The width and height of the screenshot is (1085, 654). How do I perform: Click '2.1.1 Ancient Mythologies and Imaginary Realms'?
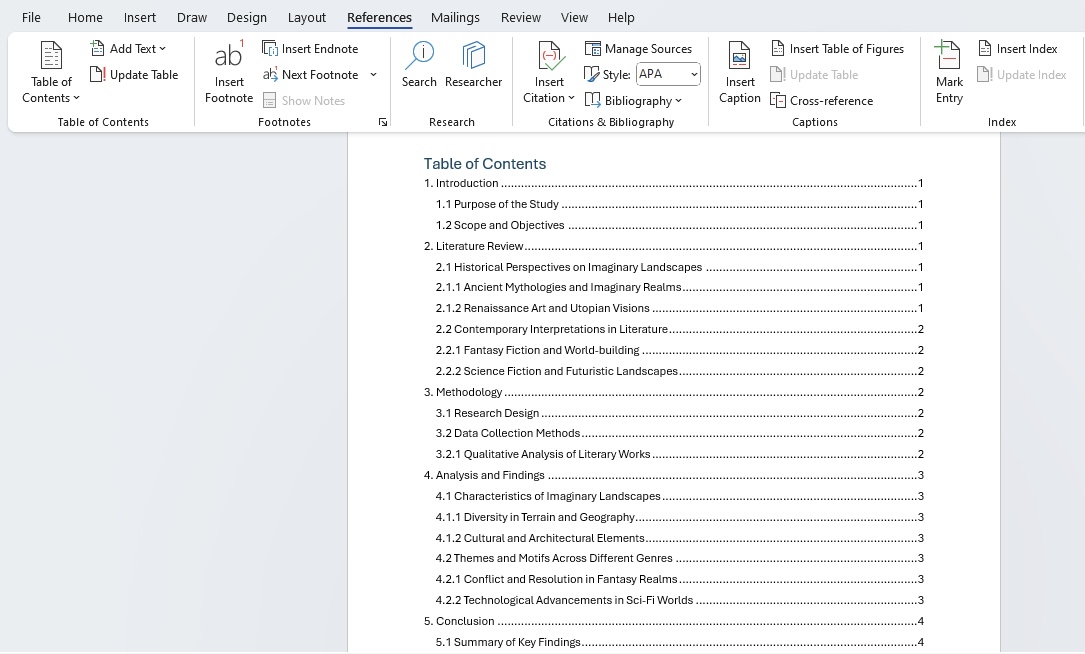click(680, 287)
